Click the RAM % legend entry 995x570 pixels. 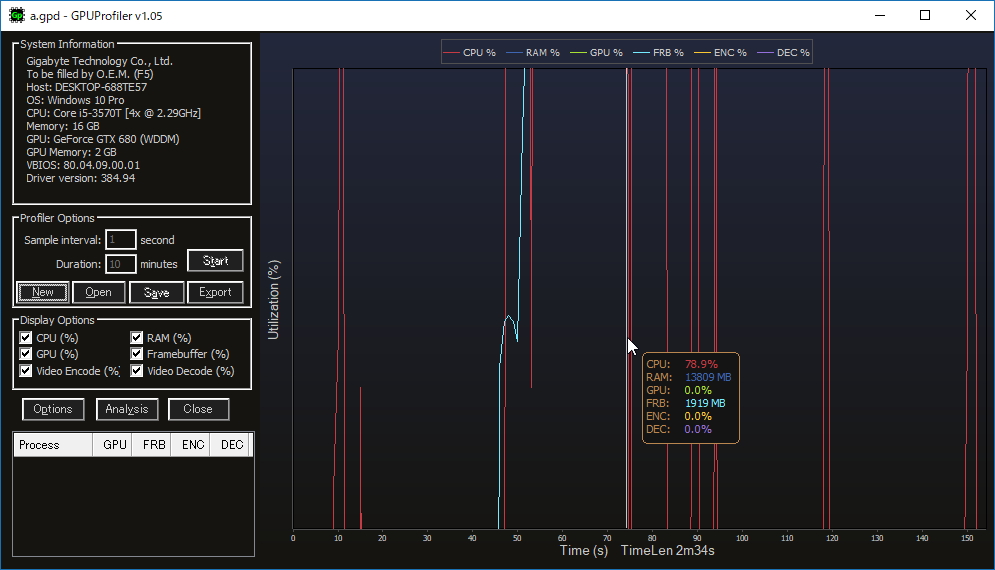[x=533, y=53]
